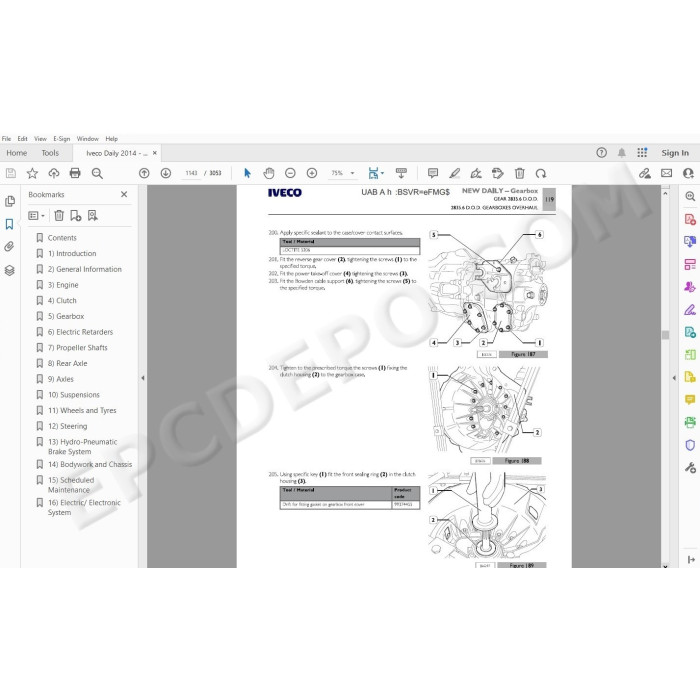700x700 pixels.
Task: Open 14) Bodywork and Chassis bookmark
Action: [x=90, y=464]
